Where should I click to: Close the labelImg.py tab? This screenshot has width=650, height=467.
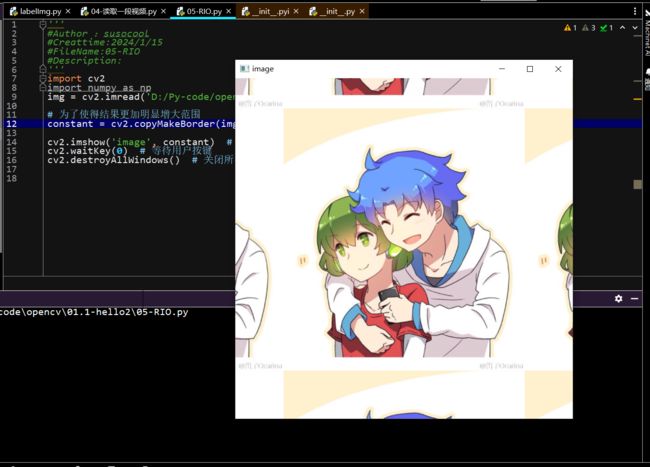coord(69,11)
